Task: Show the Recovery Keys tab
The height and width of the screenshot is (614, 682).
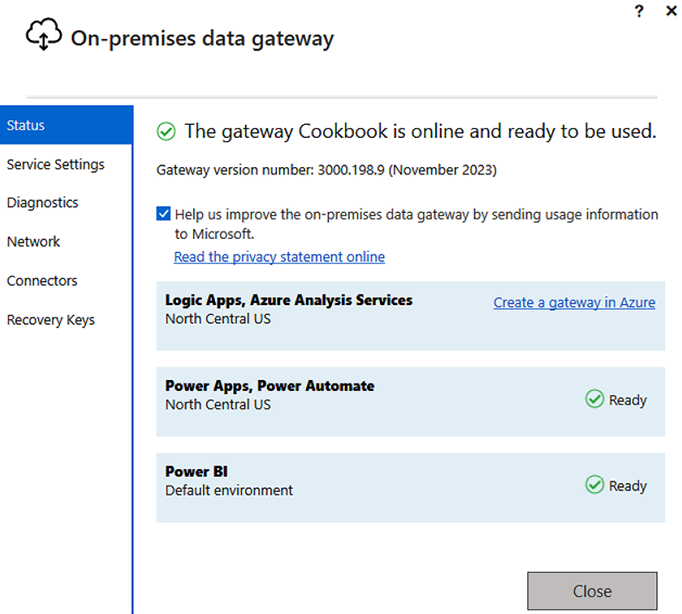Action: click(51, 320)
